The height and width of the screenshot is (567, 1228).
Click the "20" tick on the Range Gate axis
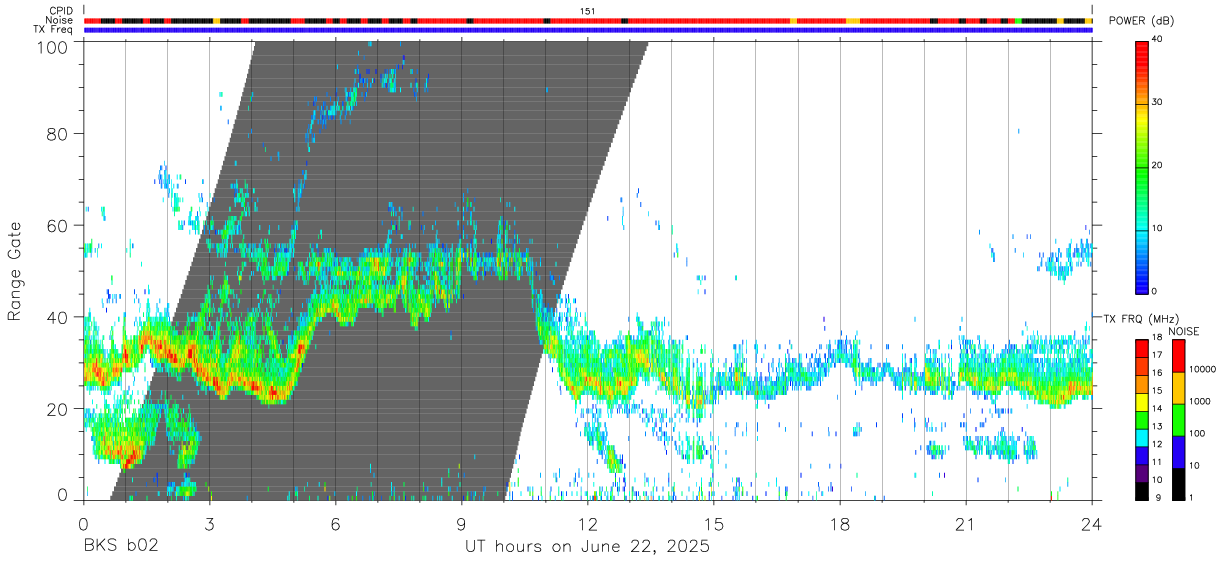(58, 409)
